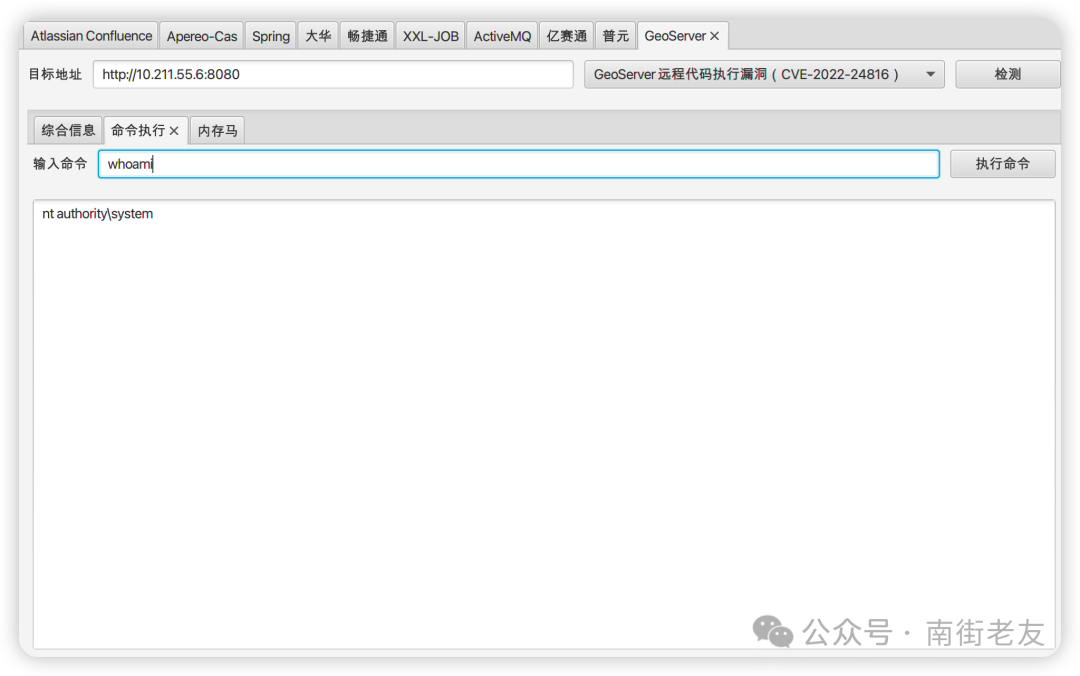Switch to the 畅捷通 tab

(367, 36)
